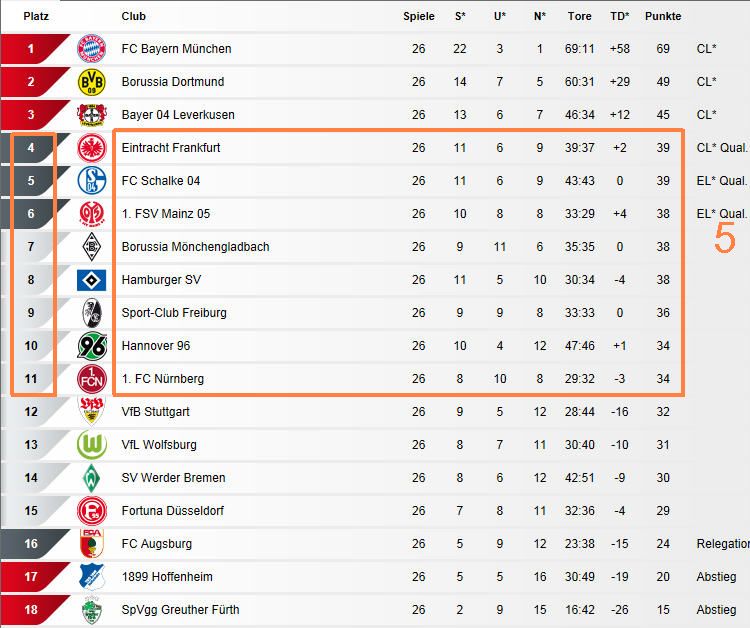Click the Spiele column header

pos(419,16)
